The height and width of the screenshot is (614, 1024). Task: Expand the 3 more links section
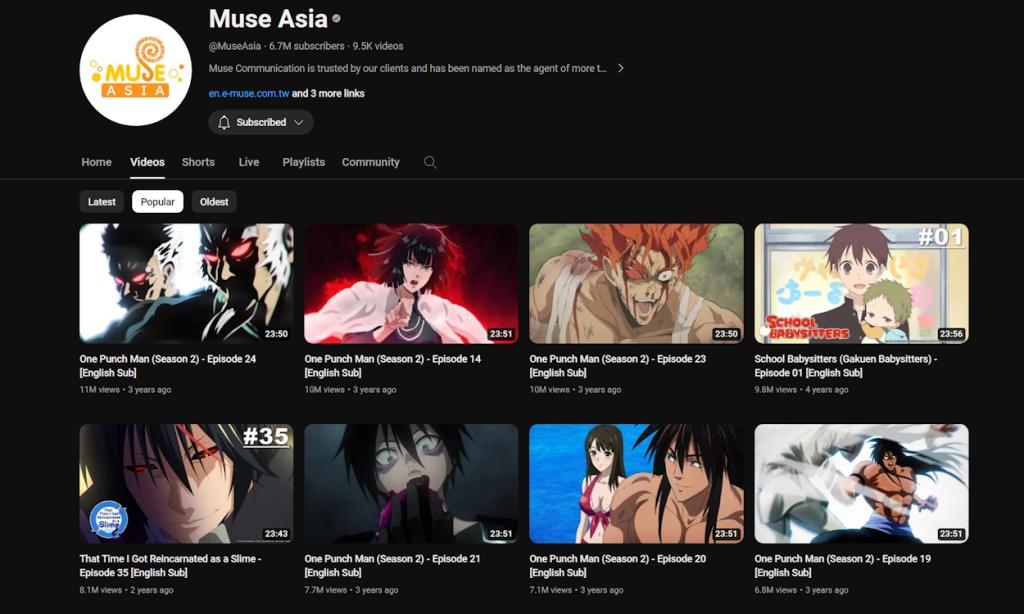(x=327, y=92)
